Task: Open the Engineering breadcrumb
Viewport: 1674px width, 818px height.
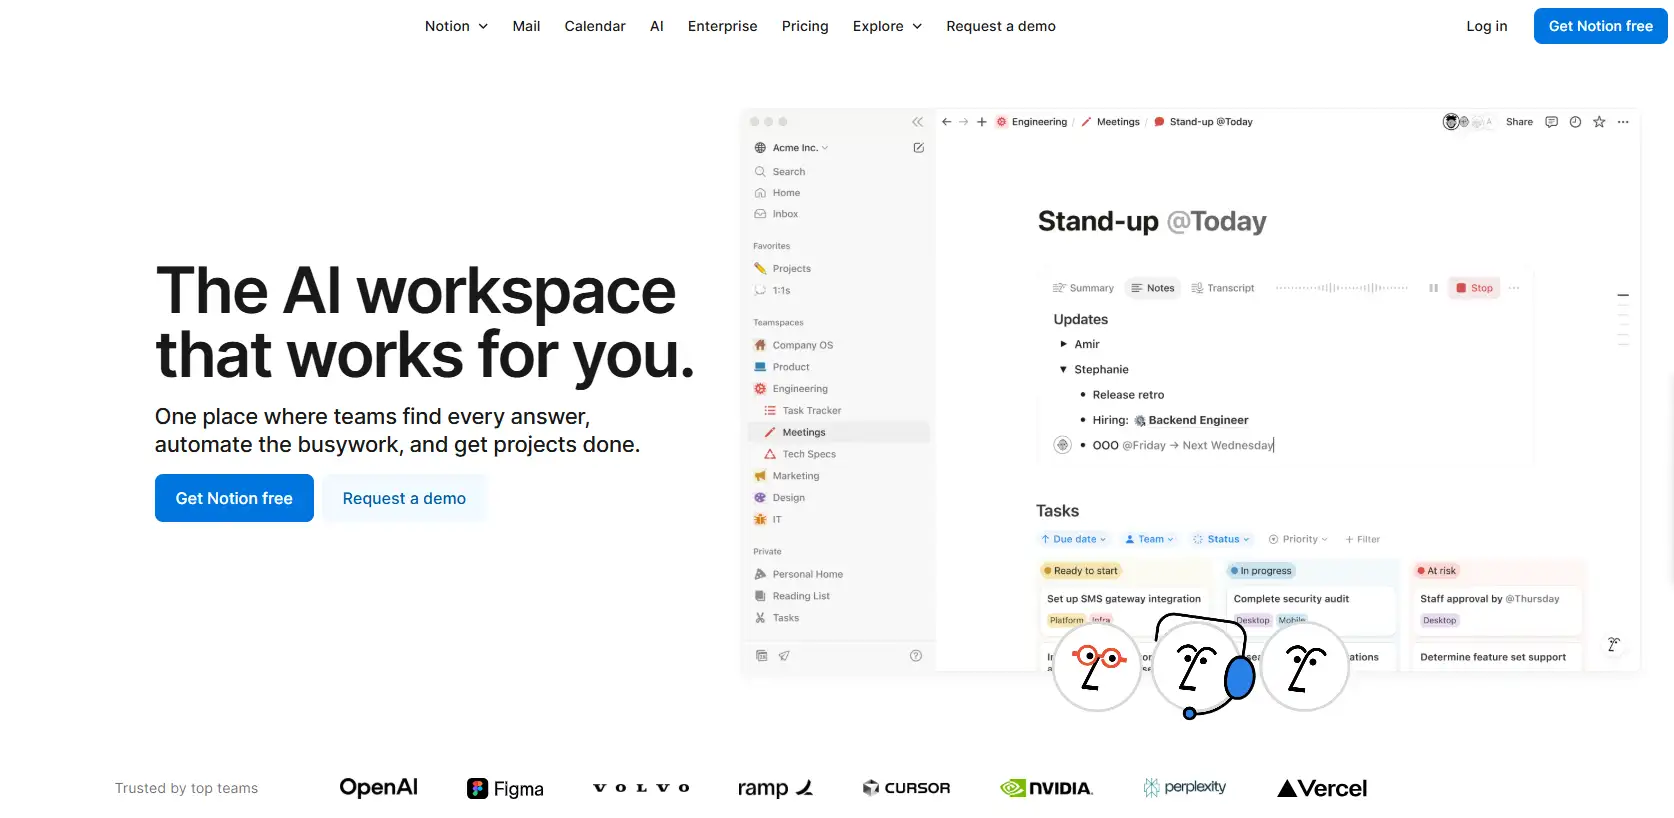Action: (x=1031, y=122)
